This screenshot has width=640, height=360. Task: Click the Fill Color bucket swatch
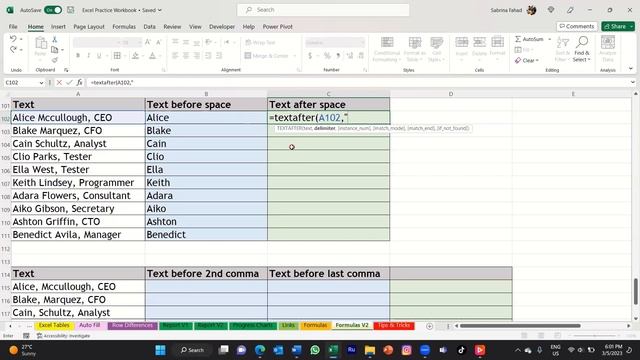point(135,56)
